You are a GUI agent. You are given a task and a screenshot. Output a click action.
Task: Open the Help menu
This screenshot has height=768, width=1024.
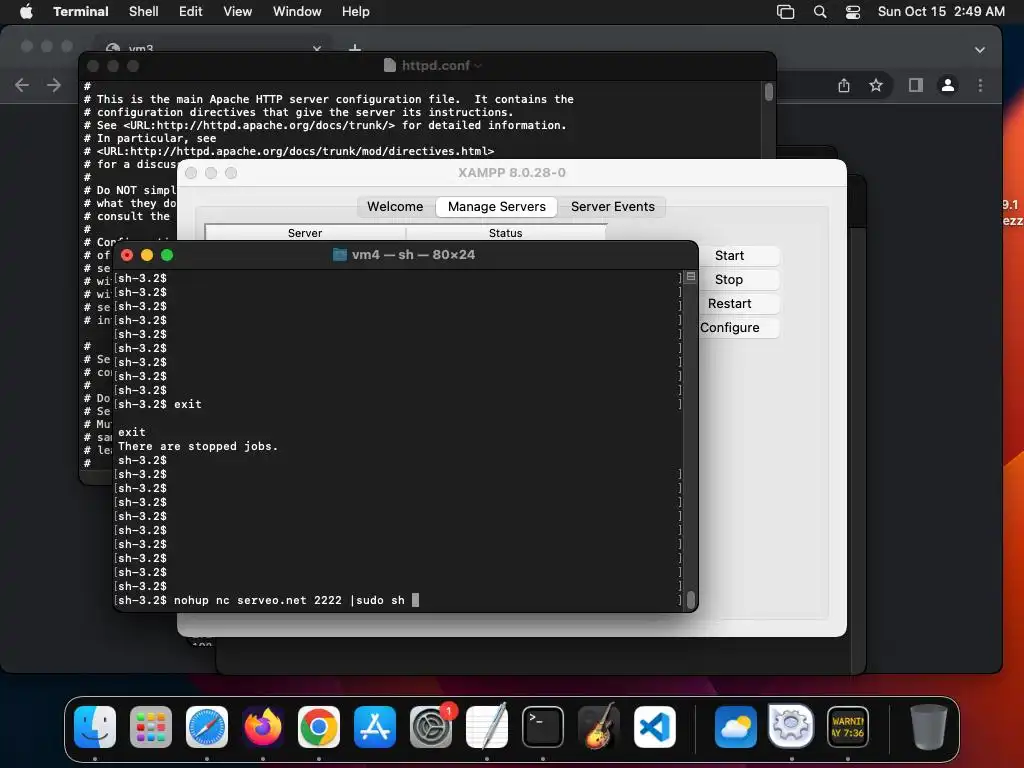click(x=356, y=12)
